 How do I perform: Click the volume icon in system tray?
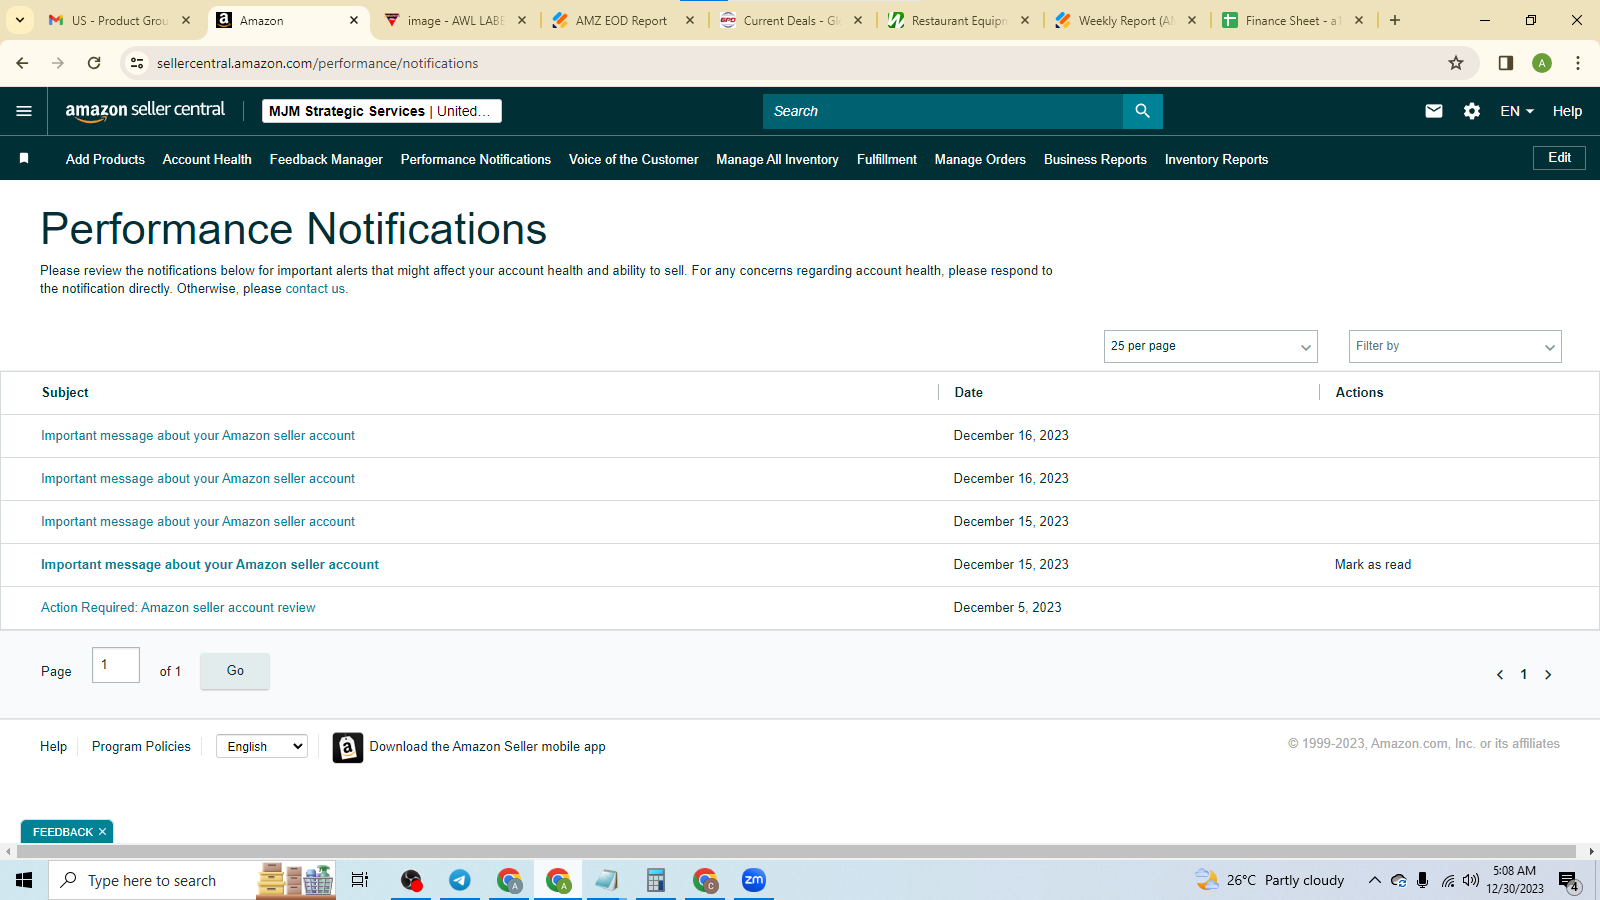pyautogui.click(x=1470, y=880)
